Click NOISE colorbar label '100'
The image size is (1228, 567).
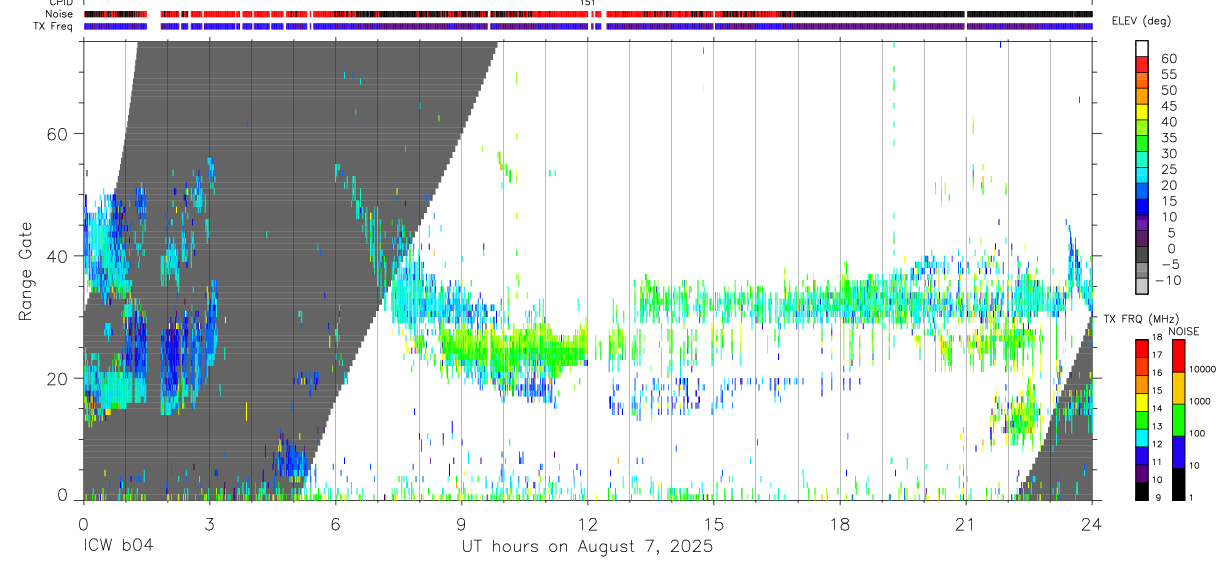(x=1196, y=434)
